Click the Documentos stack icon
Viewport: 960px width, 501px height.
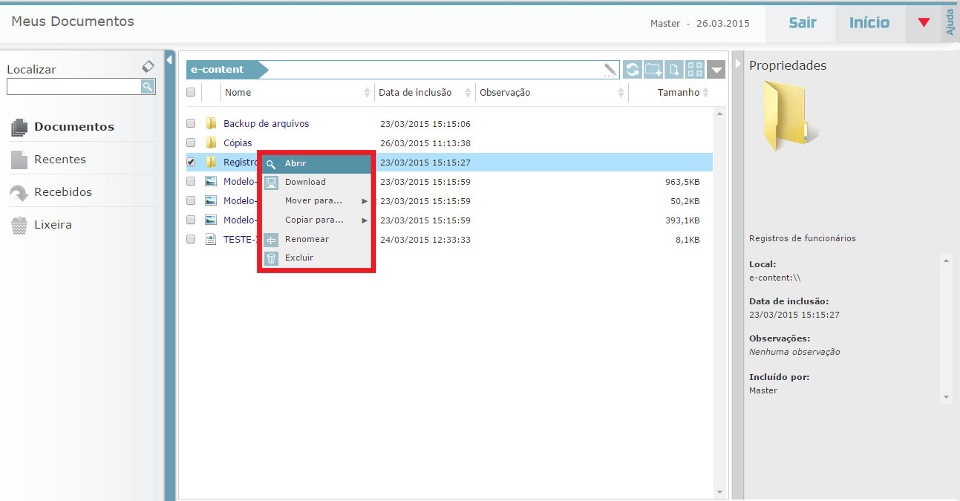19,127
